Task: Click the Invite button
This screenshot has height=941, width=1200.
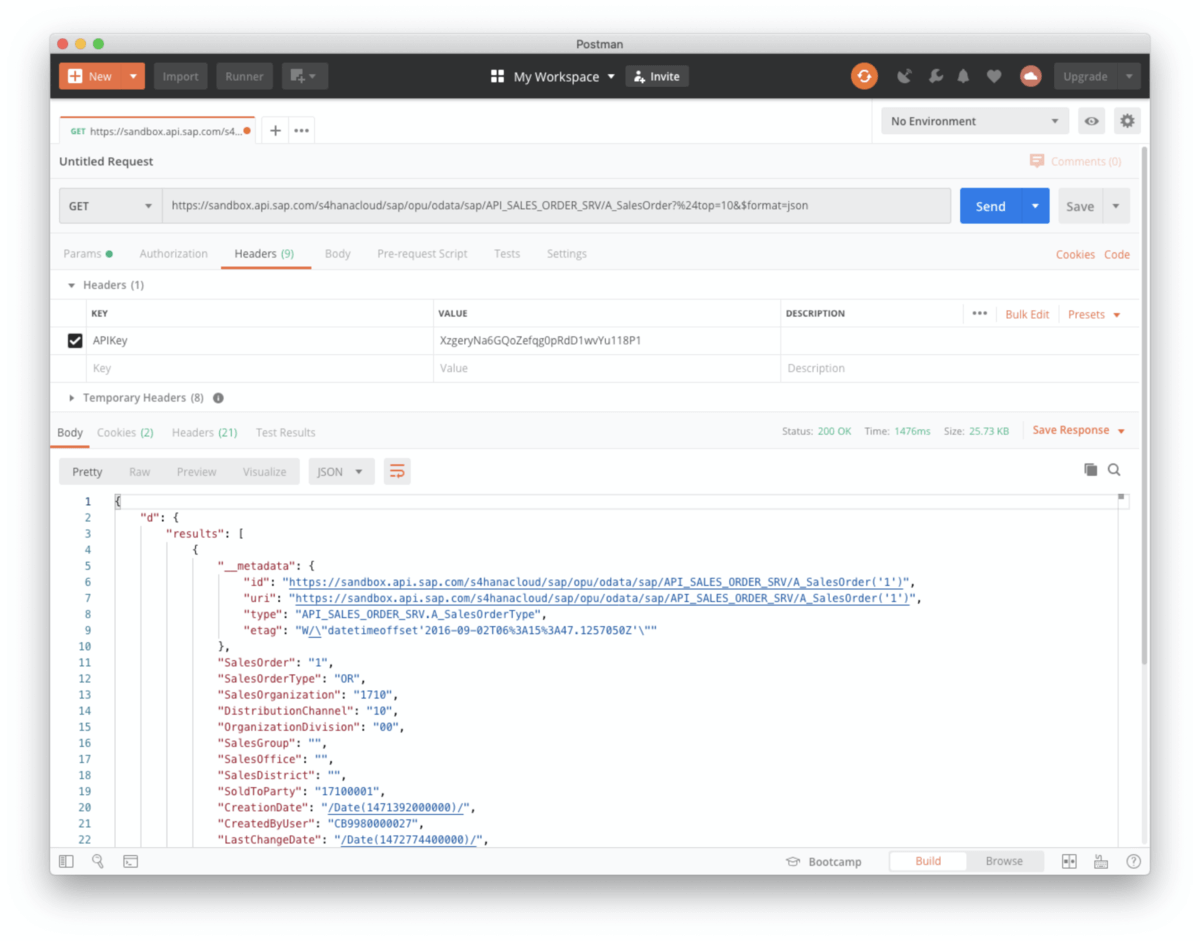Action: coord(657,77)
